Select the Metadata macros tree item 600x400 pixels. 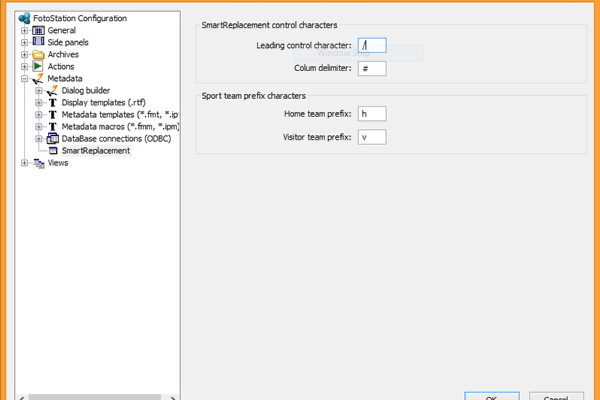[119, 126]
